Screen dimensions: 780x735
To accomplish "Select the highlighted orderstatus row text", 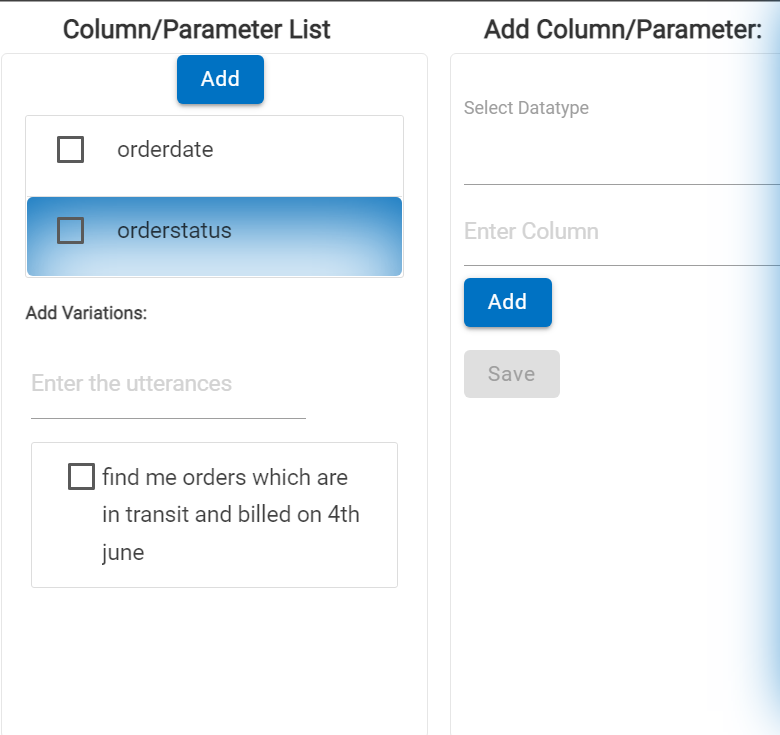I will (174, 231).
